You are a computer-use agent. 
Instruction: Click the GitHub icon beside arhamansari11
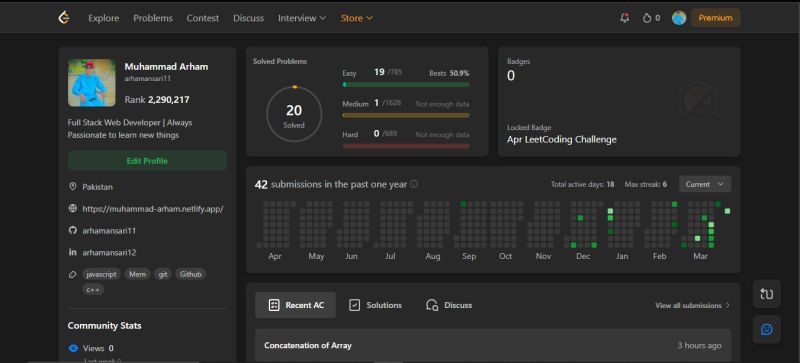(72, 230)
